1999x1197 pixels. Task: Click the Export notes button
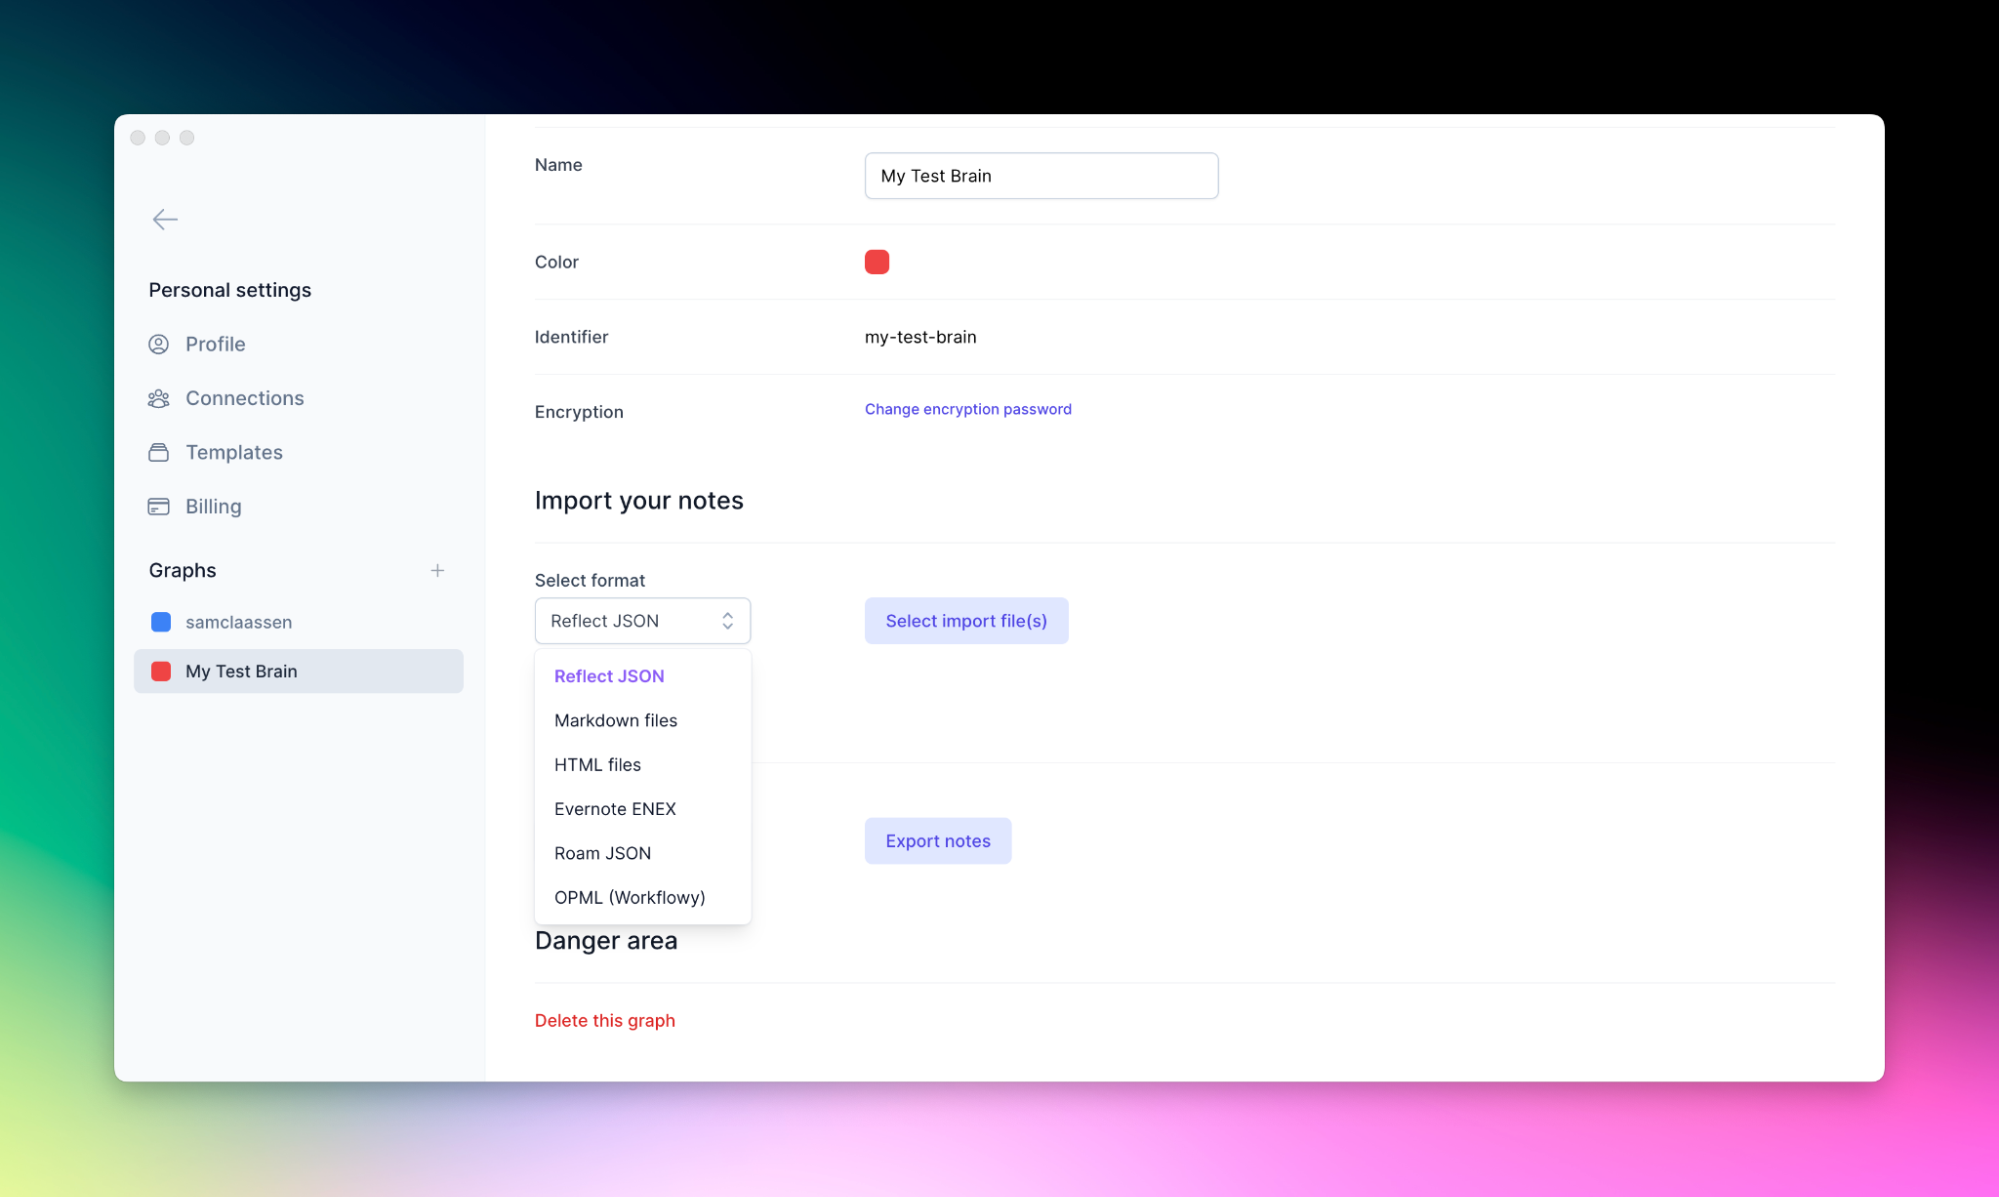click(937, 841)
